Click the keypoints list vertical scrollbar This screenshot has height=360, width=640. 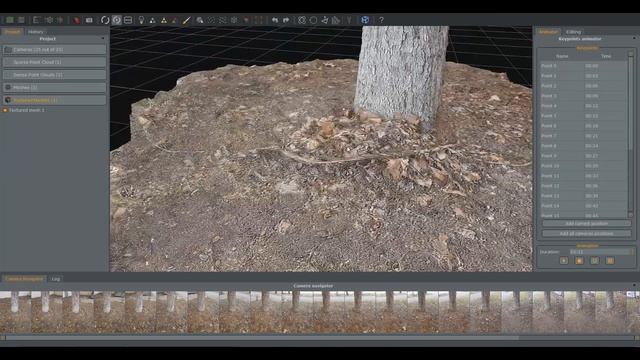(631, 135)
